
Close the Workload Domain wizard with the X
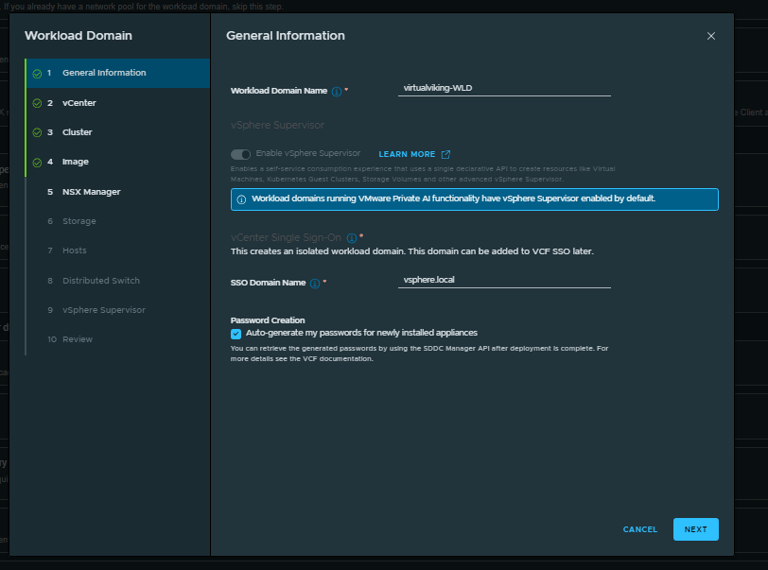click(711, 36)
